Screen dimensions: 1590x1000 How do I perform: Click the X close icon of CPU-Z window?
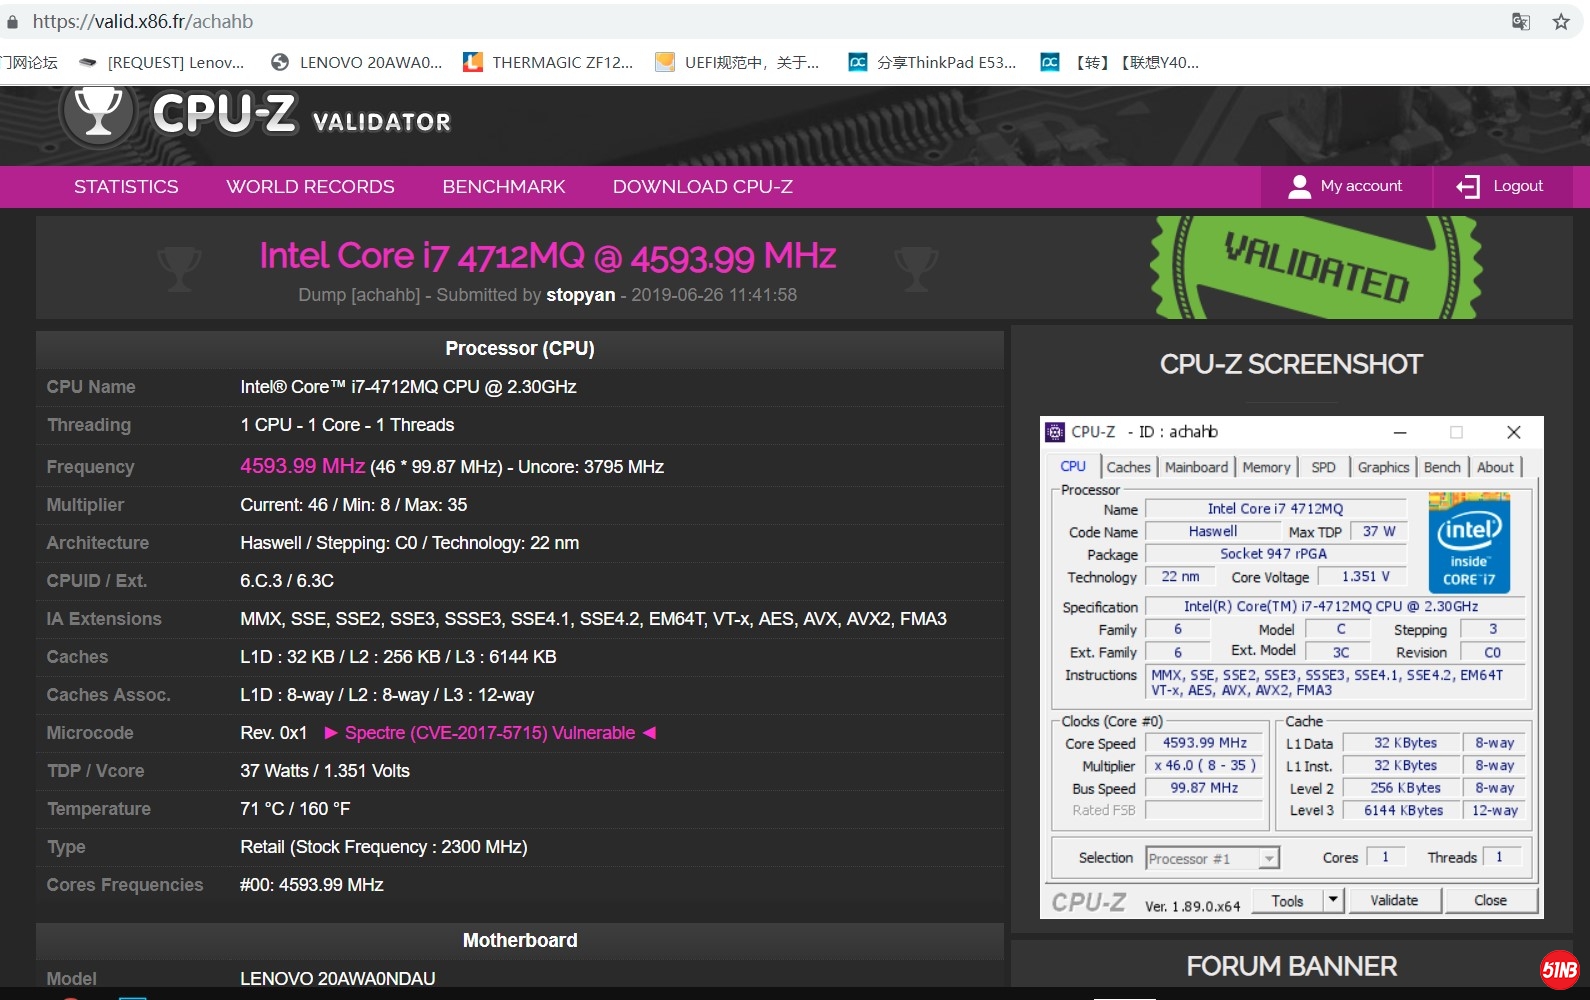(x=1514, y=432)
